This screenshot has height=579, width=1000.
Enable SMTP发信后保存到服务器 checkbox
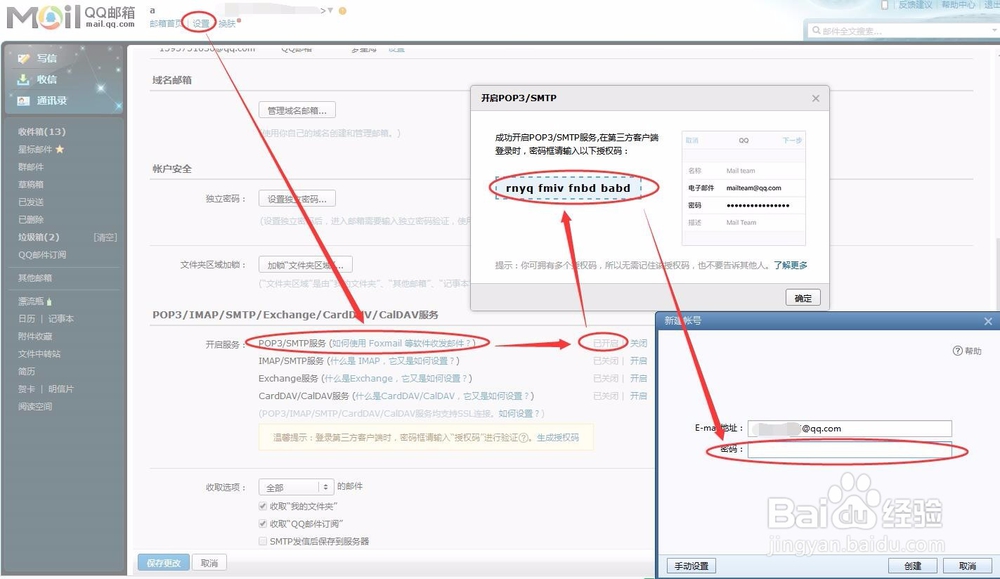[x=263, y=541]
